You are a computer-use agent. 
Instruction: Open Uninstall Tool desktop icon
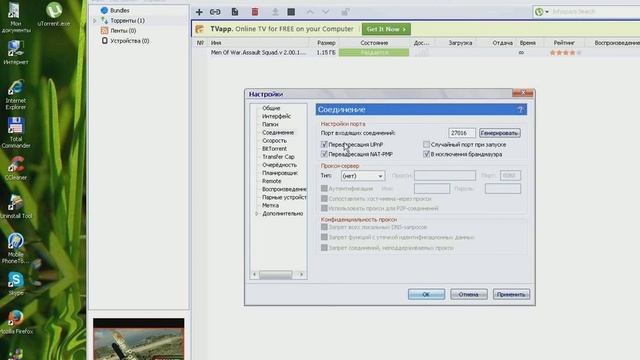16,207
